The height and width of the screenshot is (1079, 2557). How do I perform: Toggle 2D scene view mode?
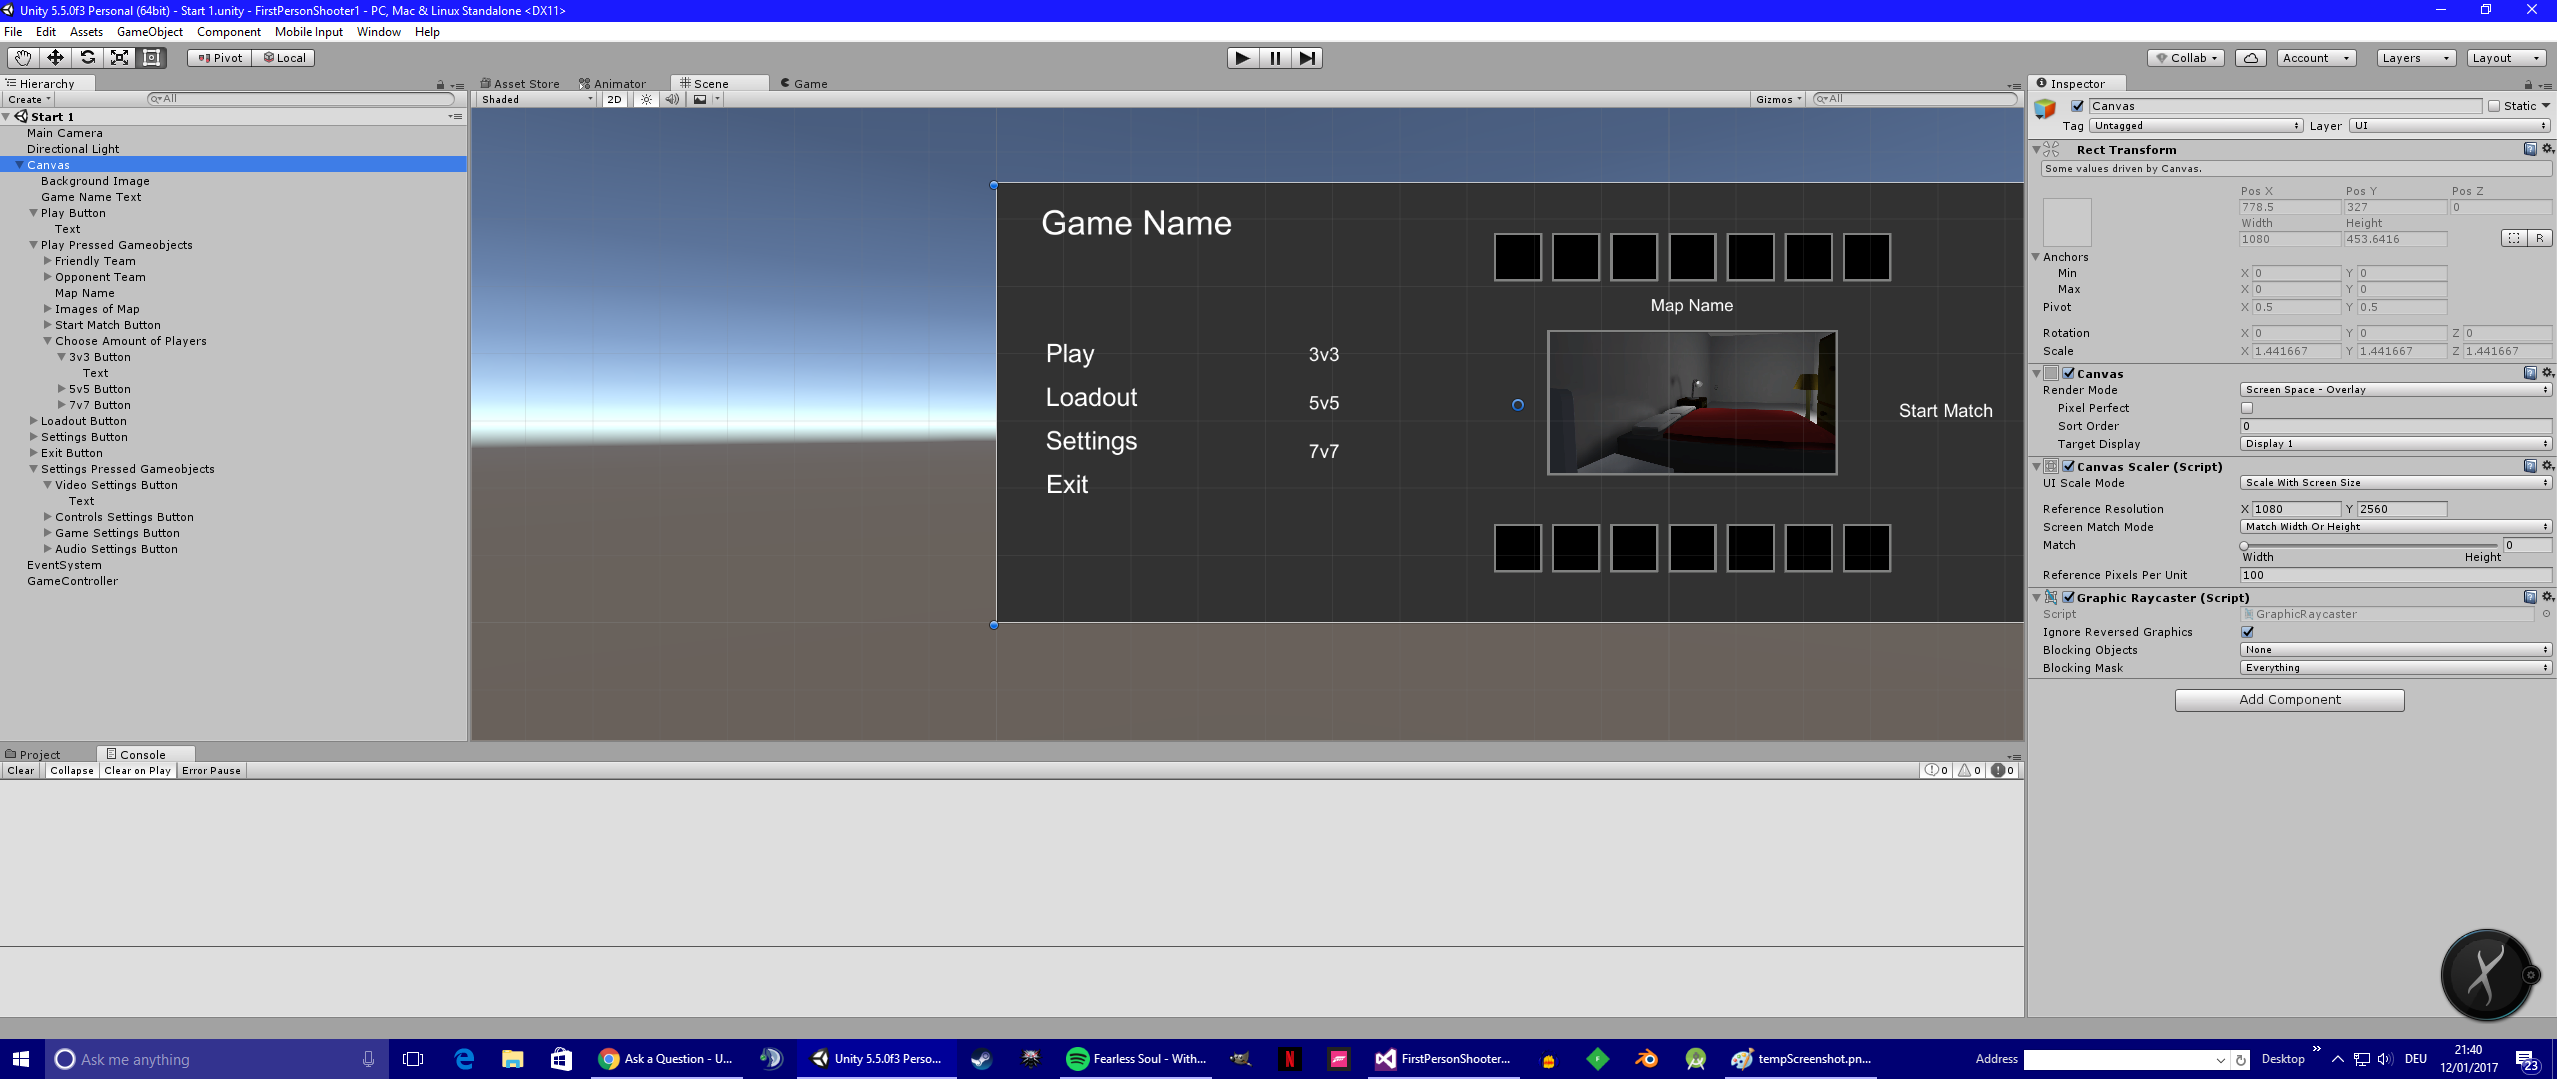(614, 99)
